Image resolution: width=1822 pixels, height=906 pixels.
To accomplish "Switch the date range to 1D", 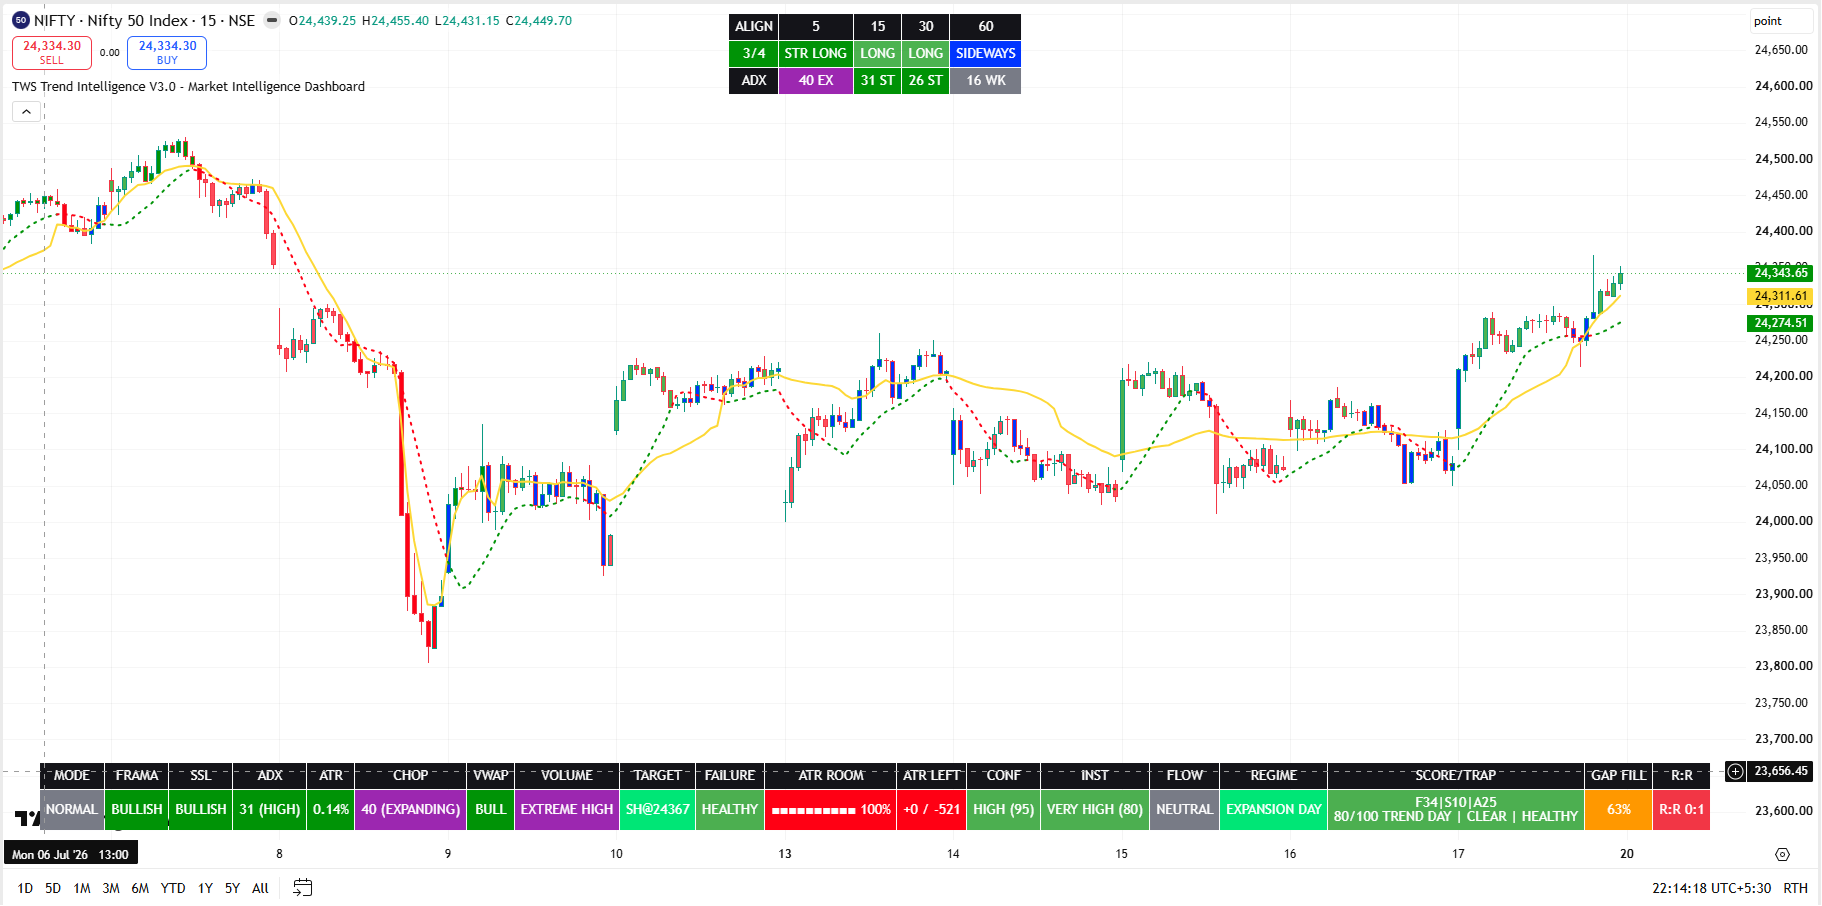I will pyautogui.click(x=25, y=888).
